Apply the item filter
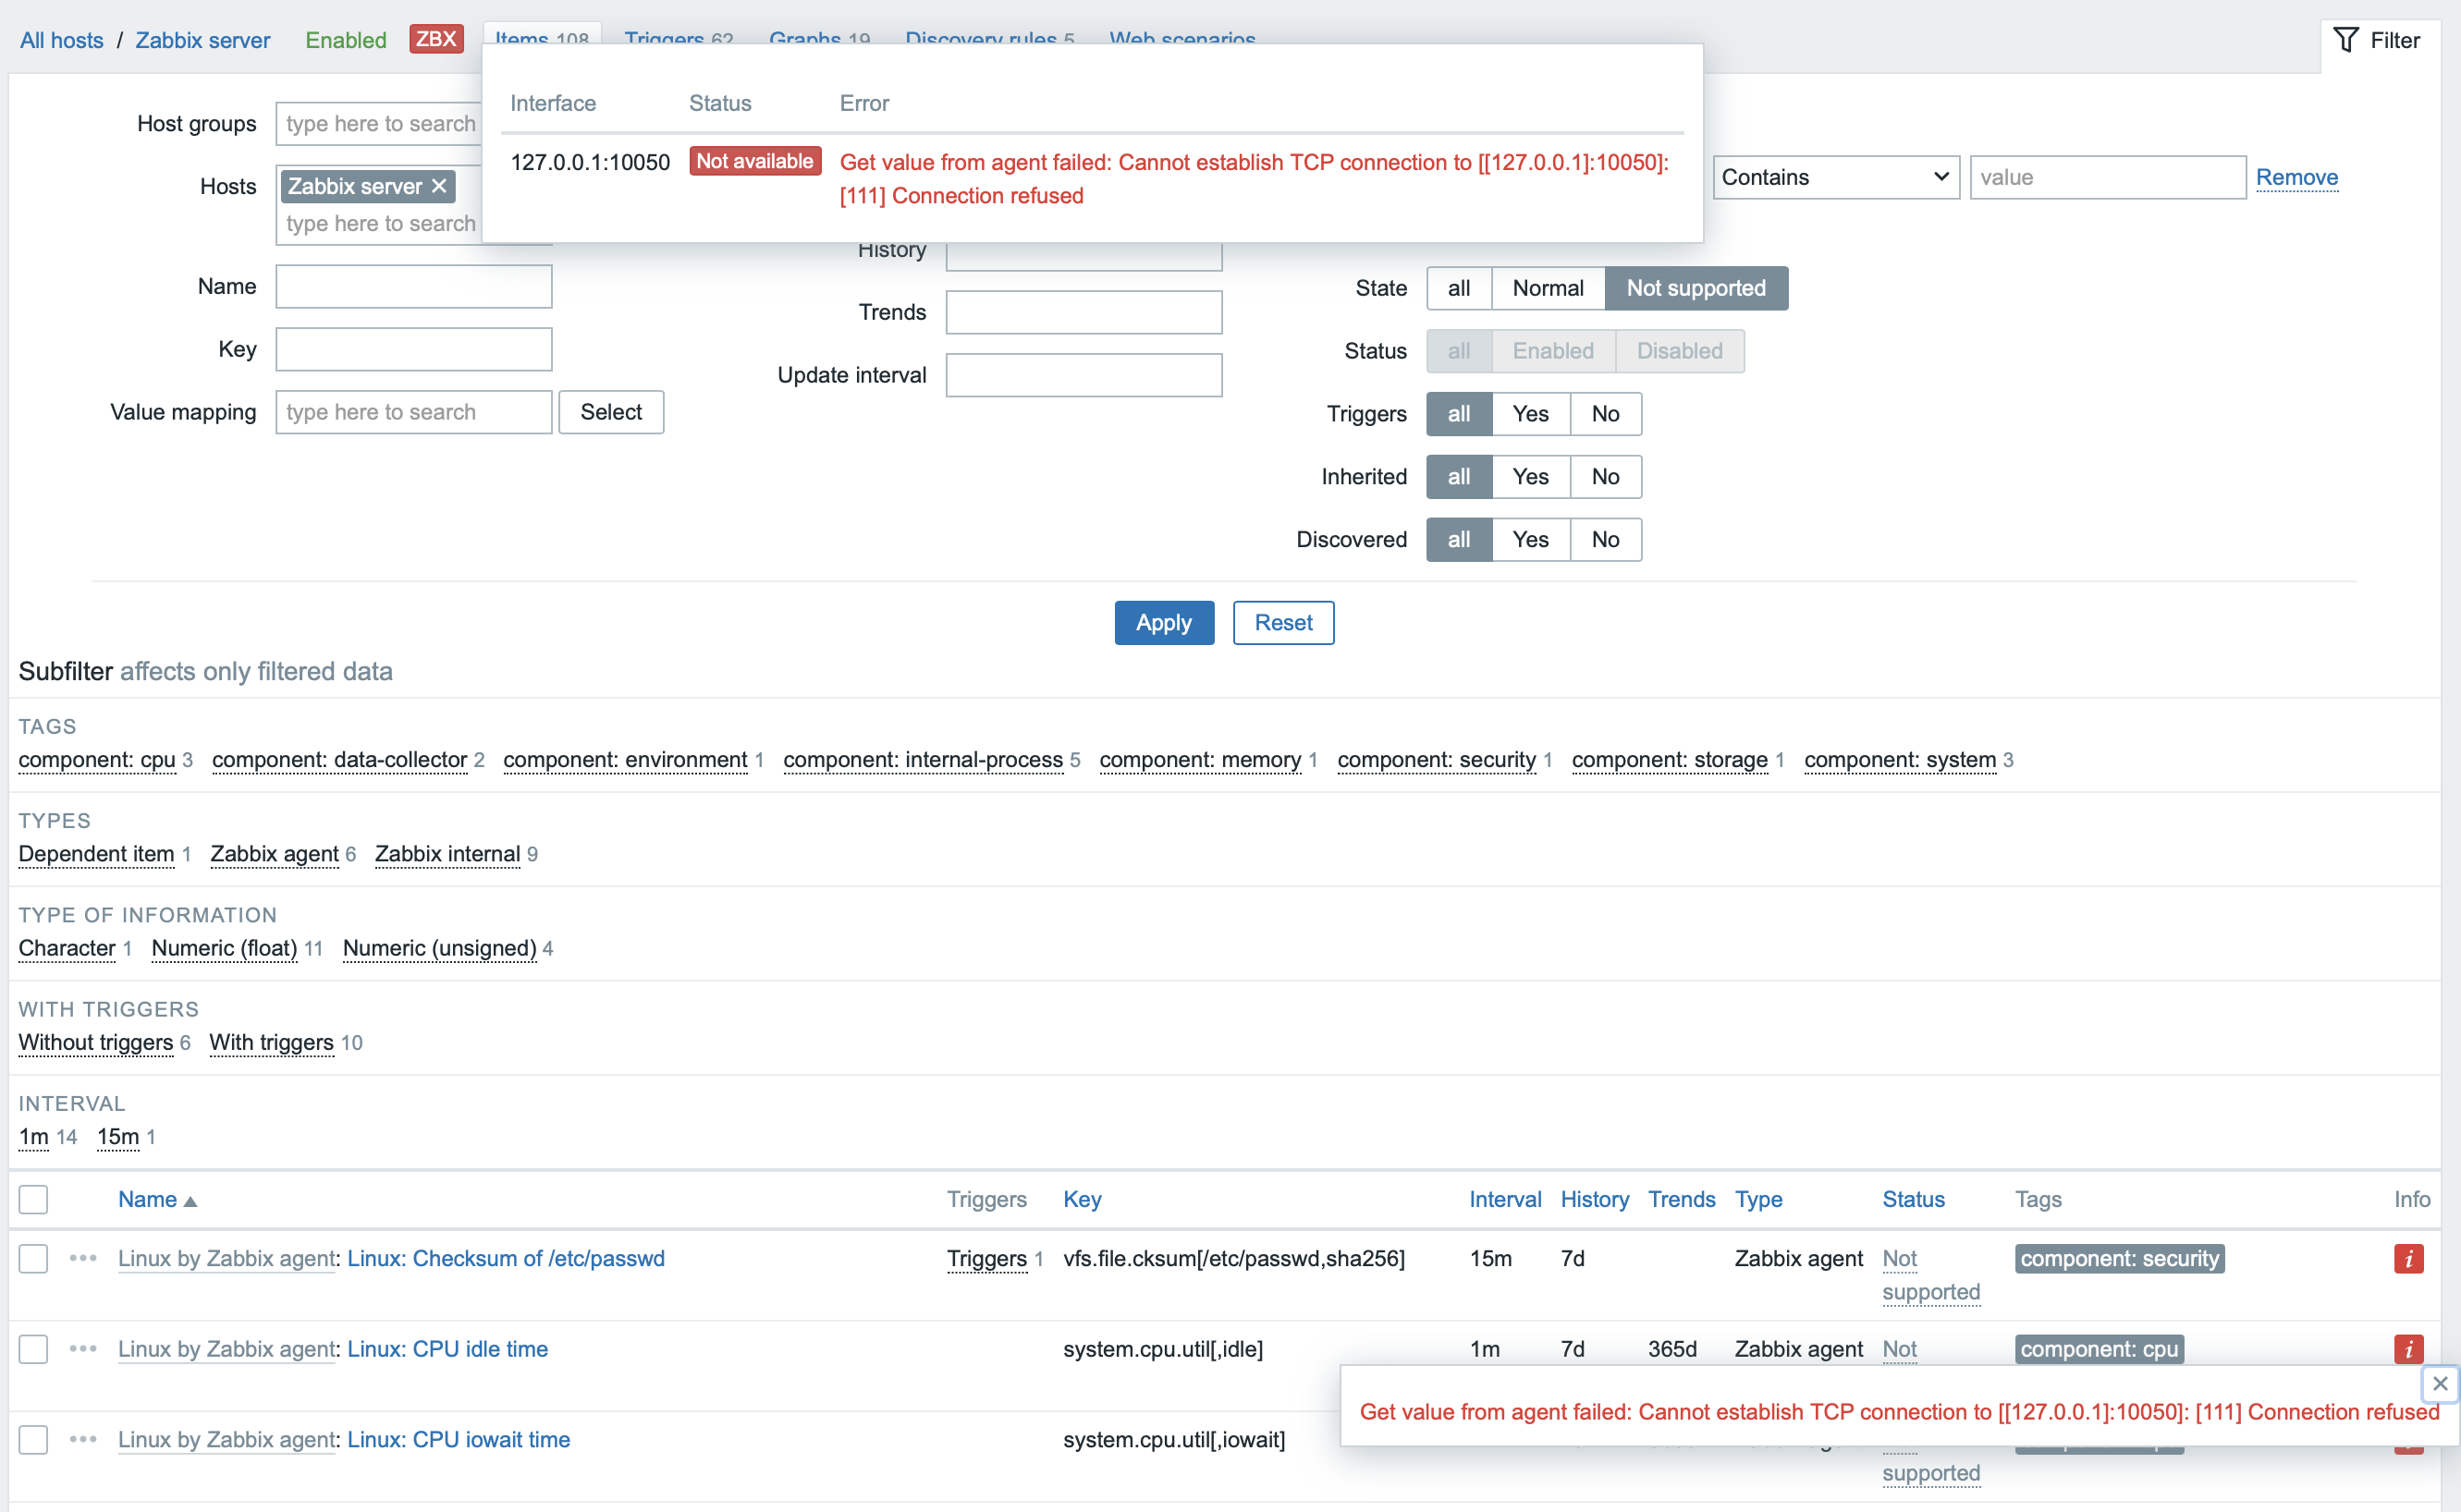The height and width of the screenshot is (1512, 2461). [1164, 623]
